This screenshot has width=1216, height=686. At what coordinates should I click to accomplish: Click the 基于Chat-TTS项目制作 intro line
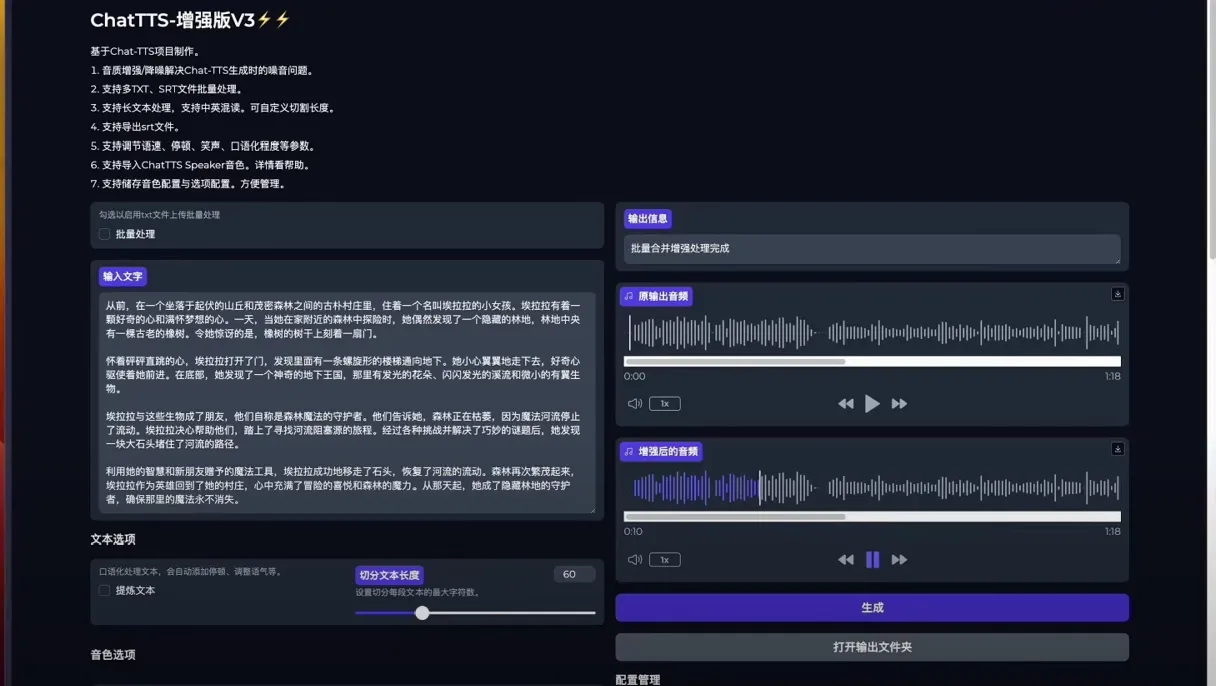point(145,51)
